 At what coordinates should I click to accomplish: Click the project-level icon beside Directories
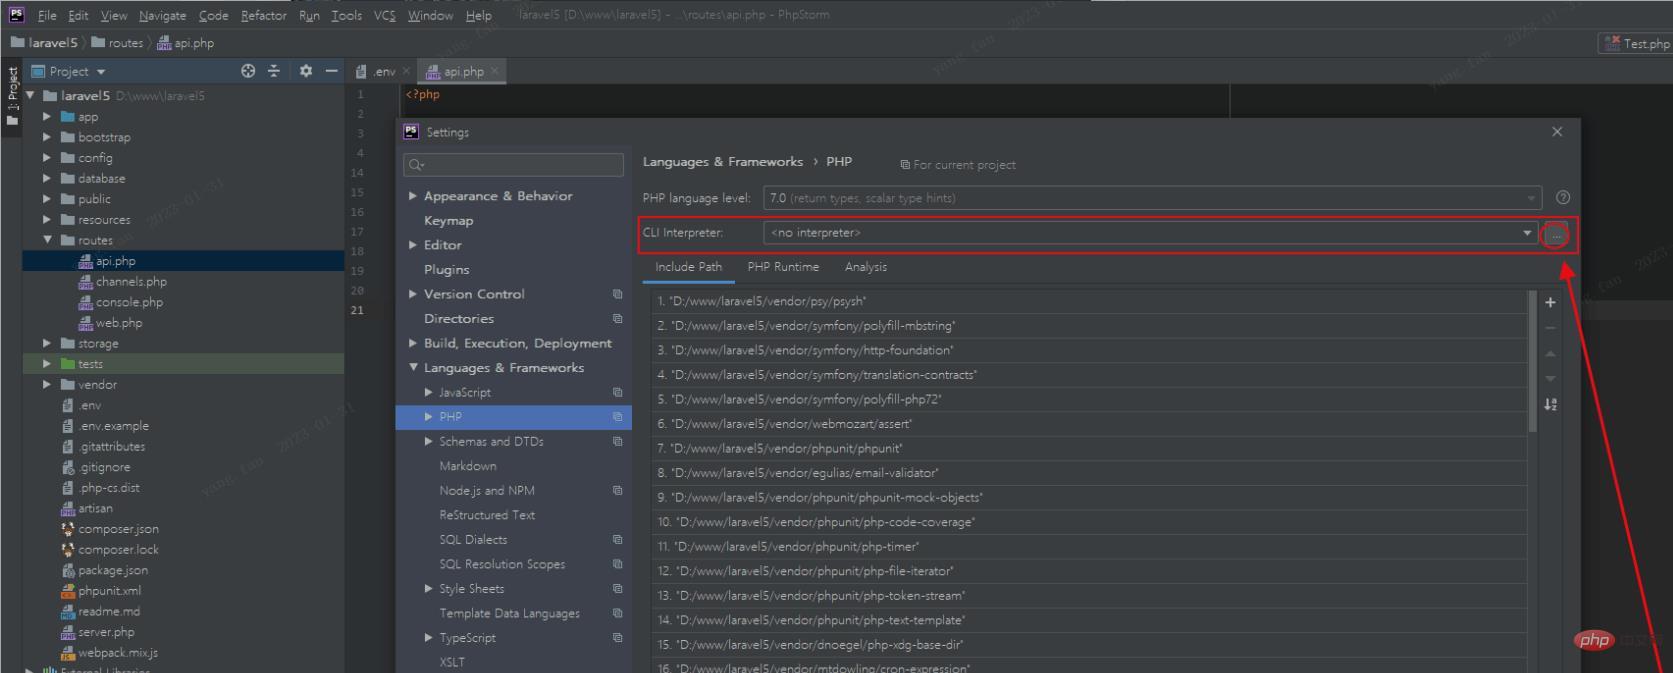[617, 319]
